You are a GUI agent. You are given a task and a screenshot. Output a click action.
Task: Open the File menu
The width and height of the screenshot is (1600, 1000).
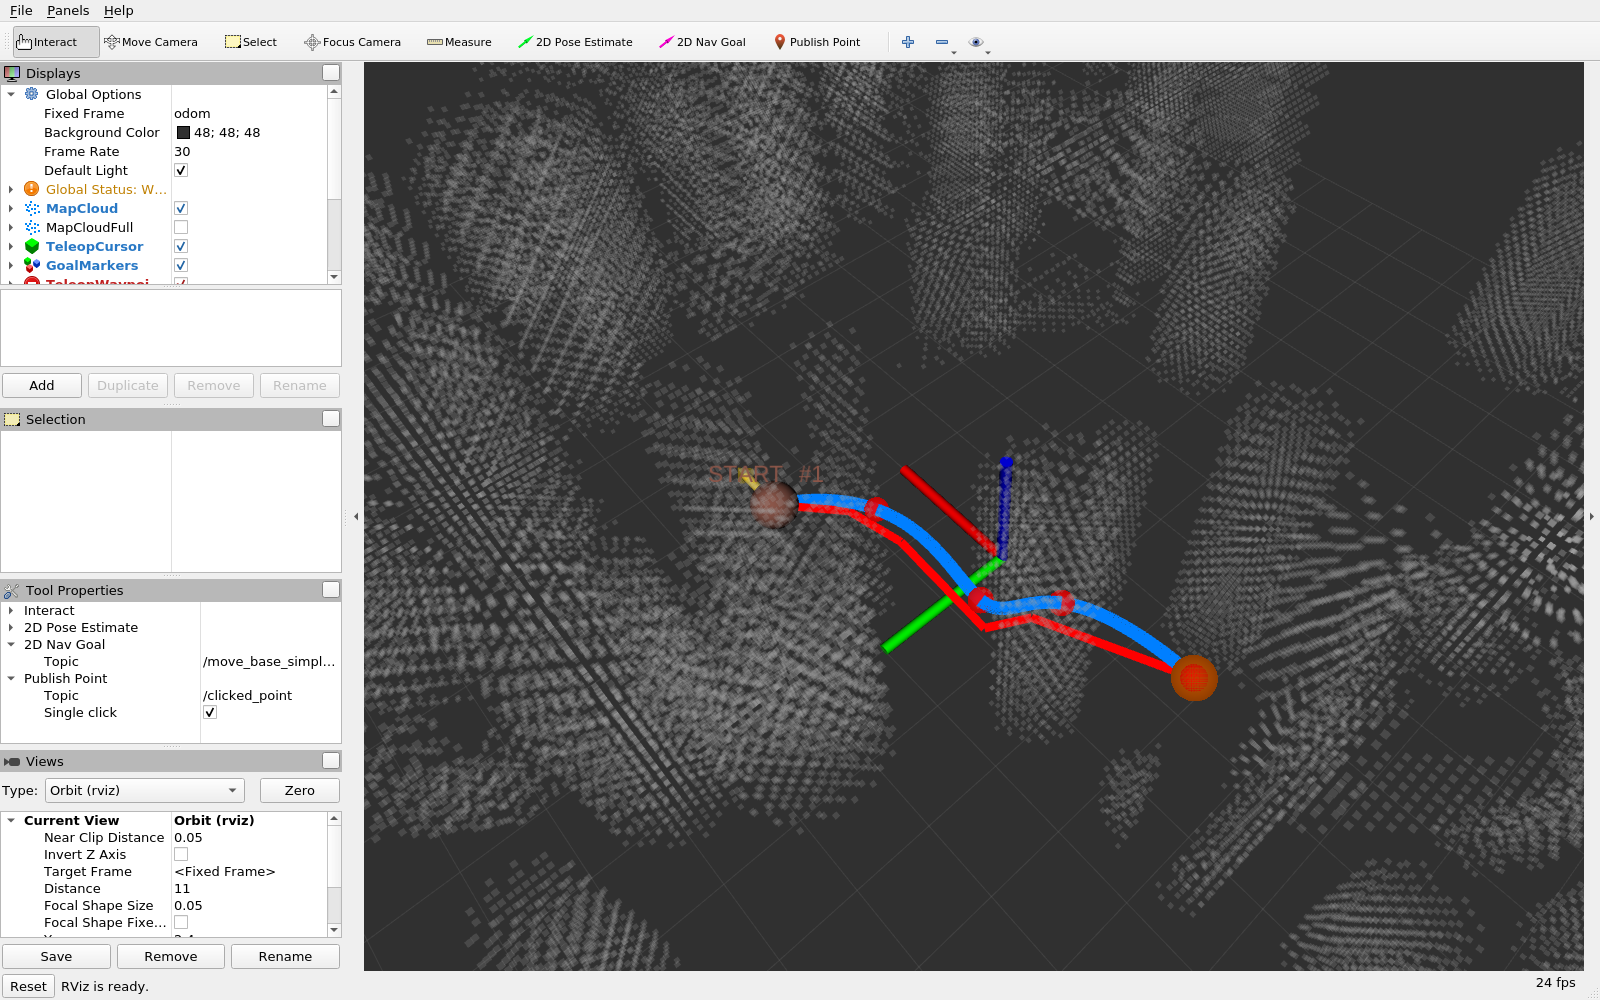(x=21, y=10)
